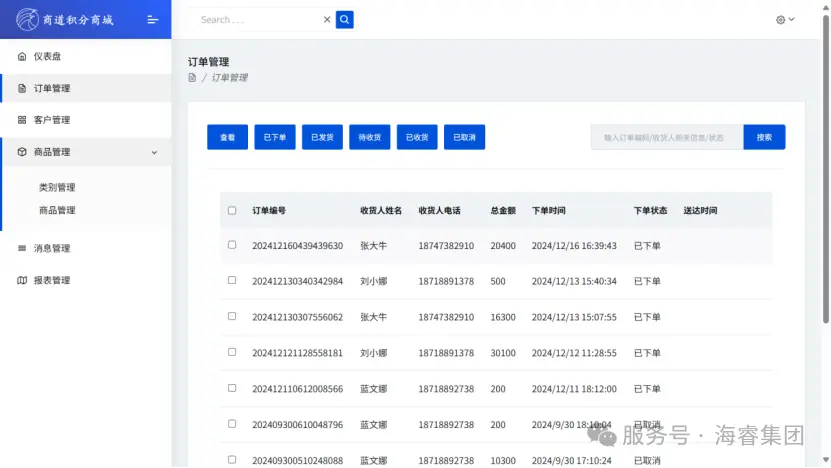
Task: Click the 消息管理 list icon
Action: (22, 248)
